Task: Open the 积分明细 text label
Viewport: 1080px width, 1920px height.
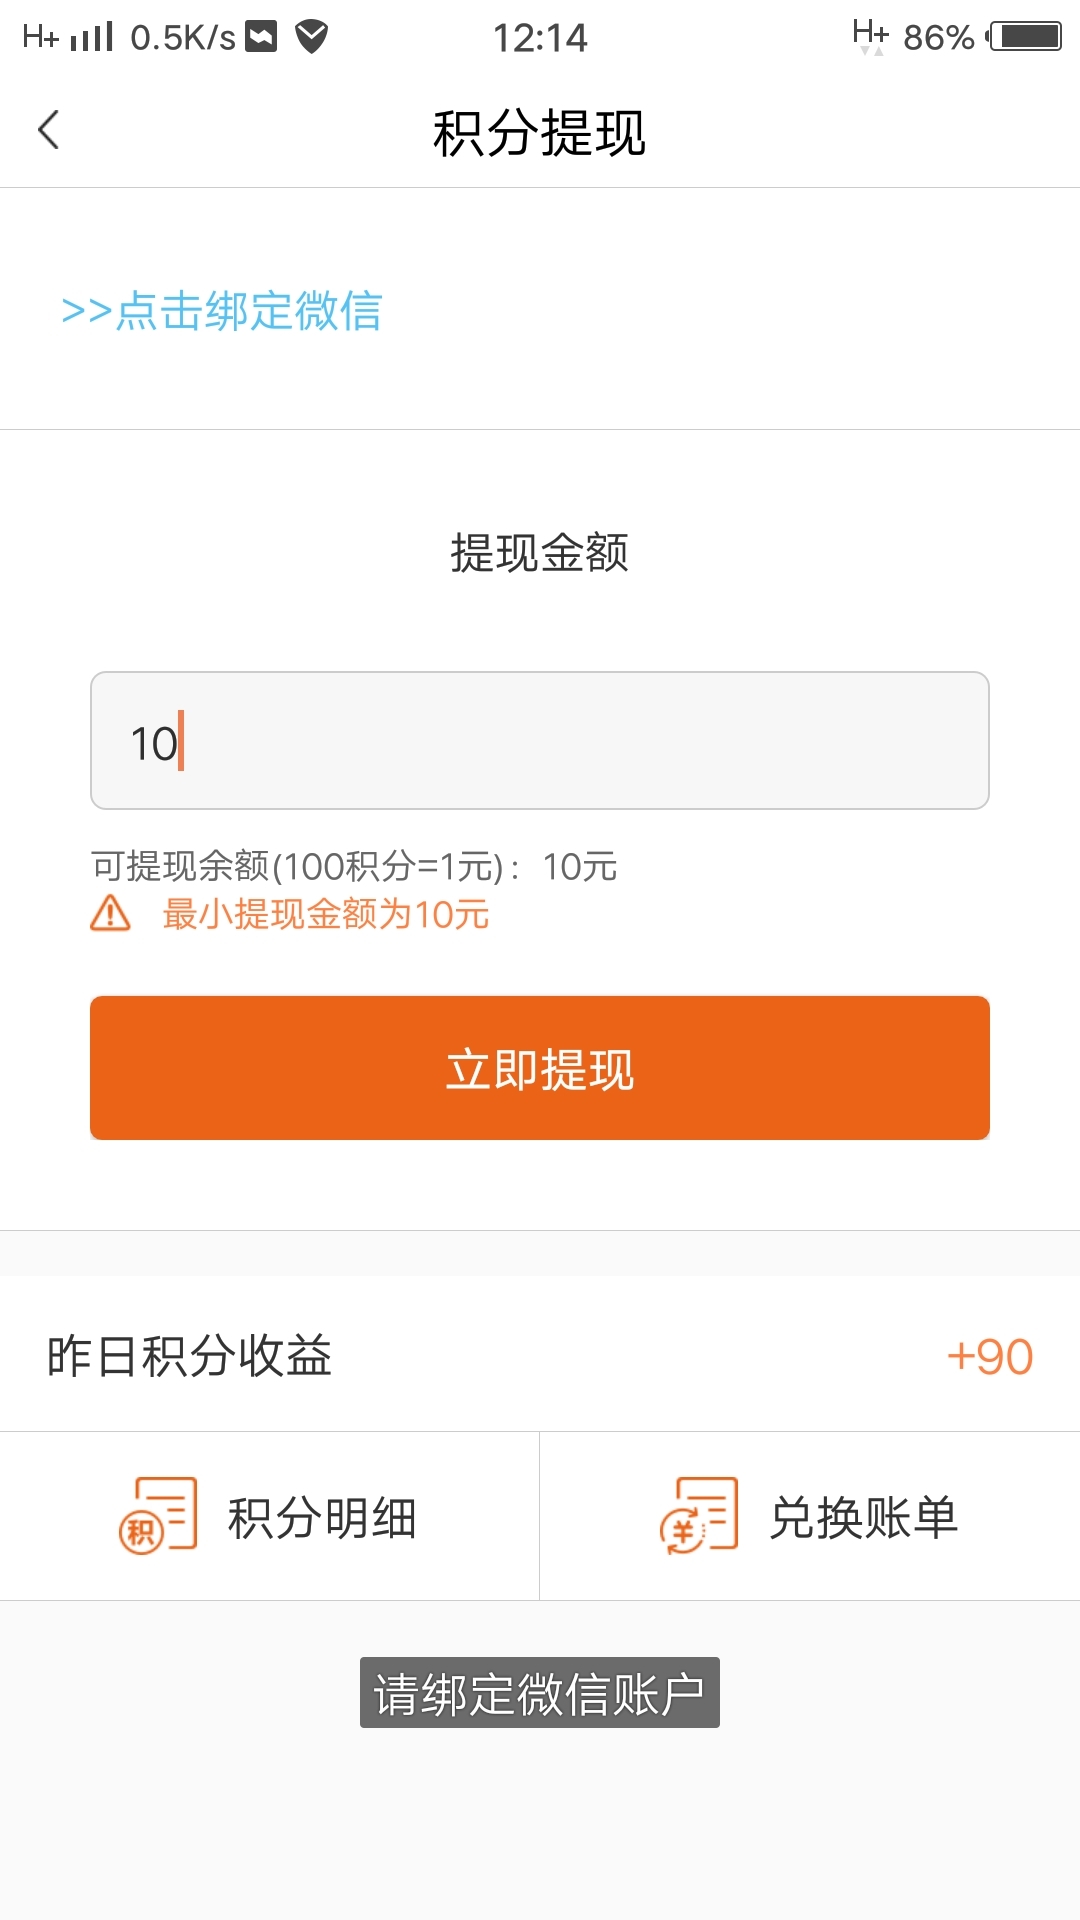Action: coord(322,1518)
